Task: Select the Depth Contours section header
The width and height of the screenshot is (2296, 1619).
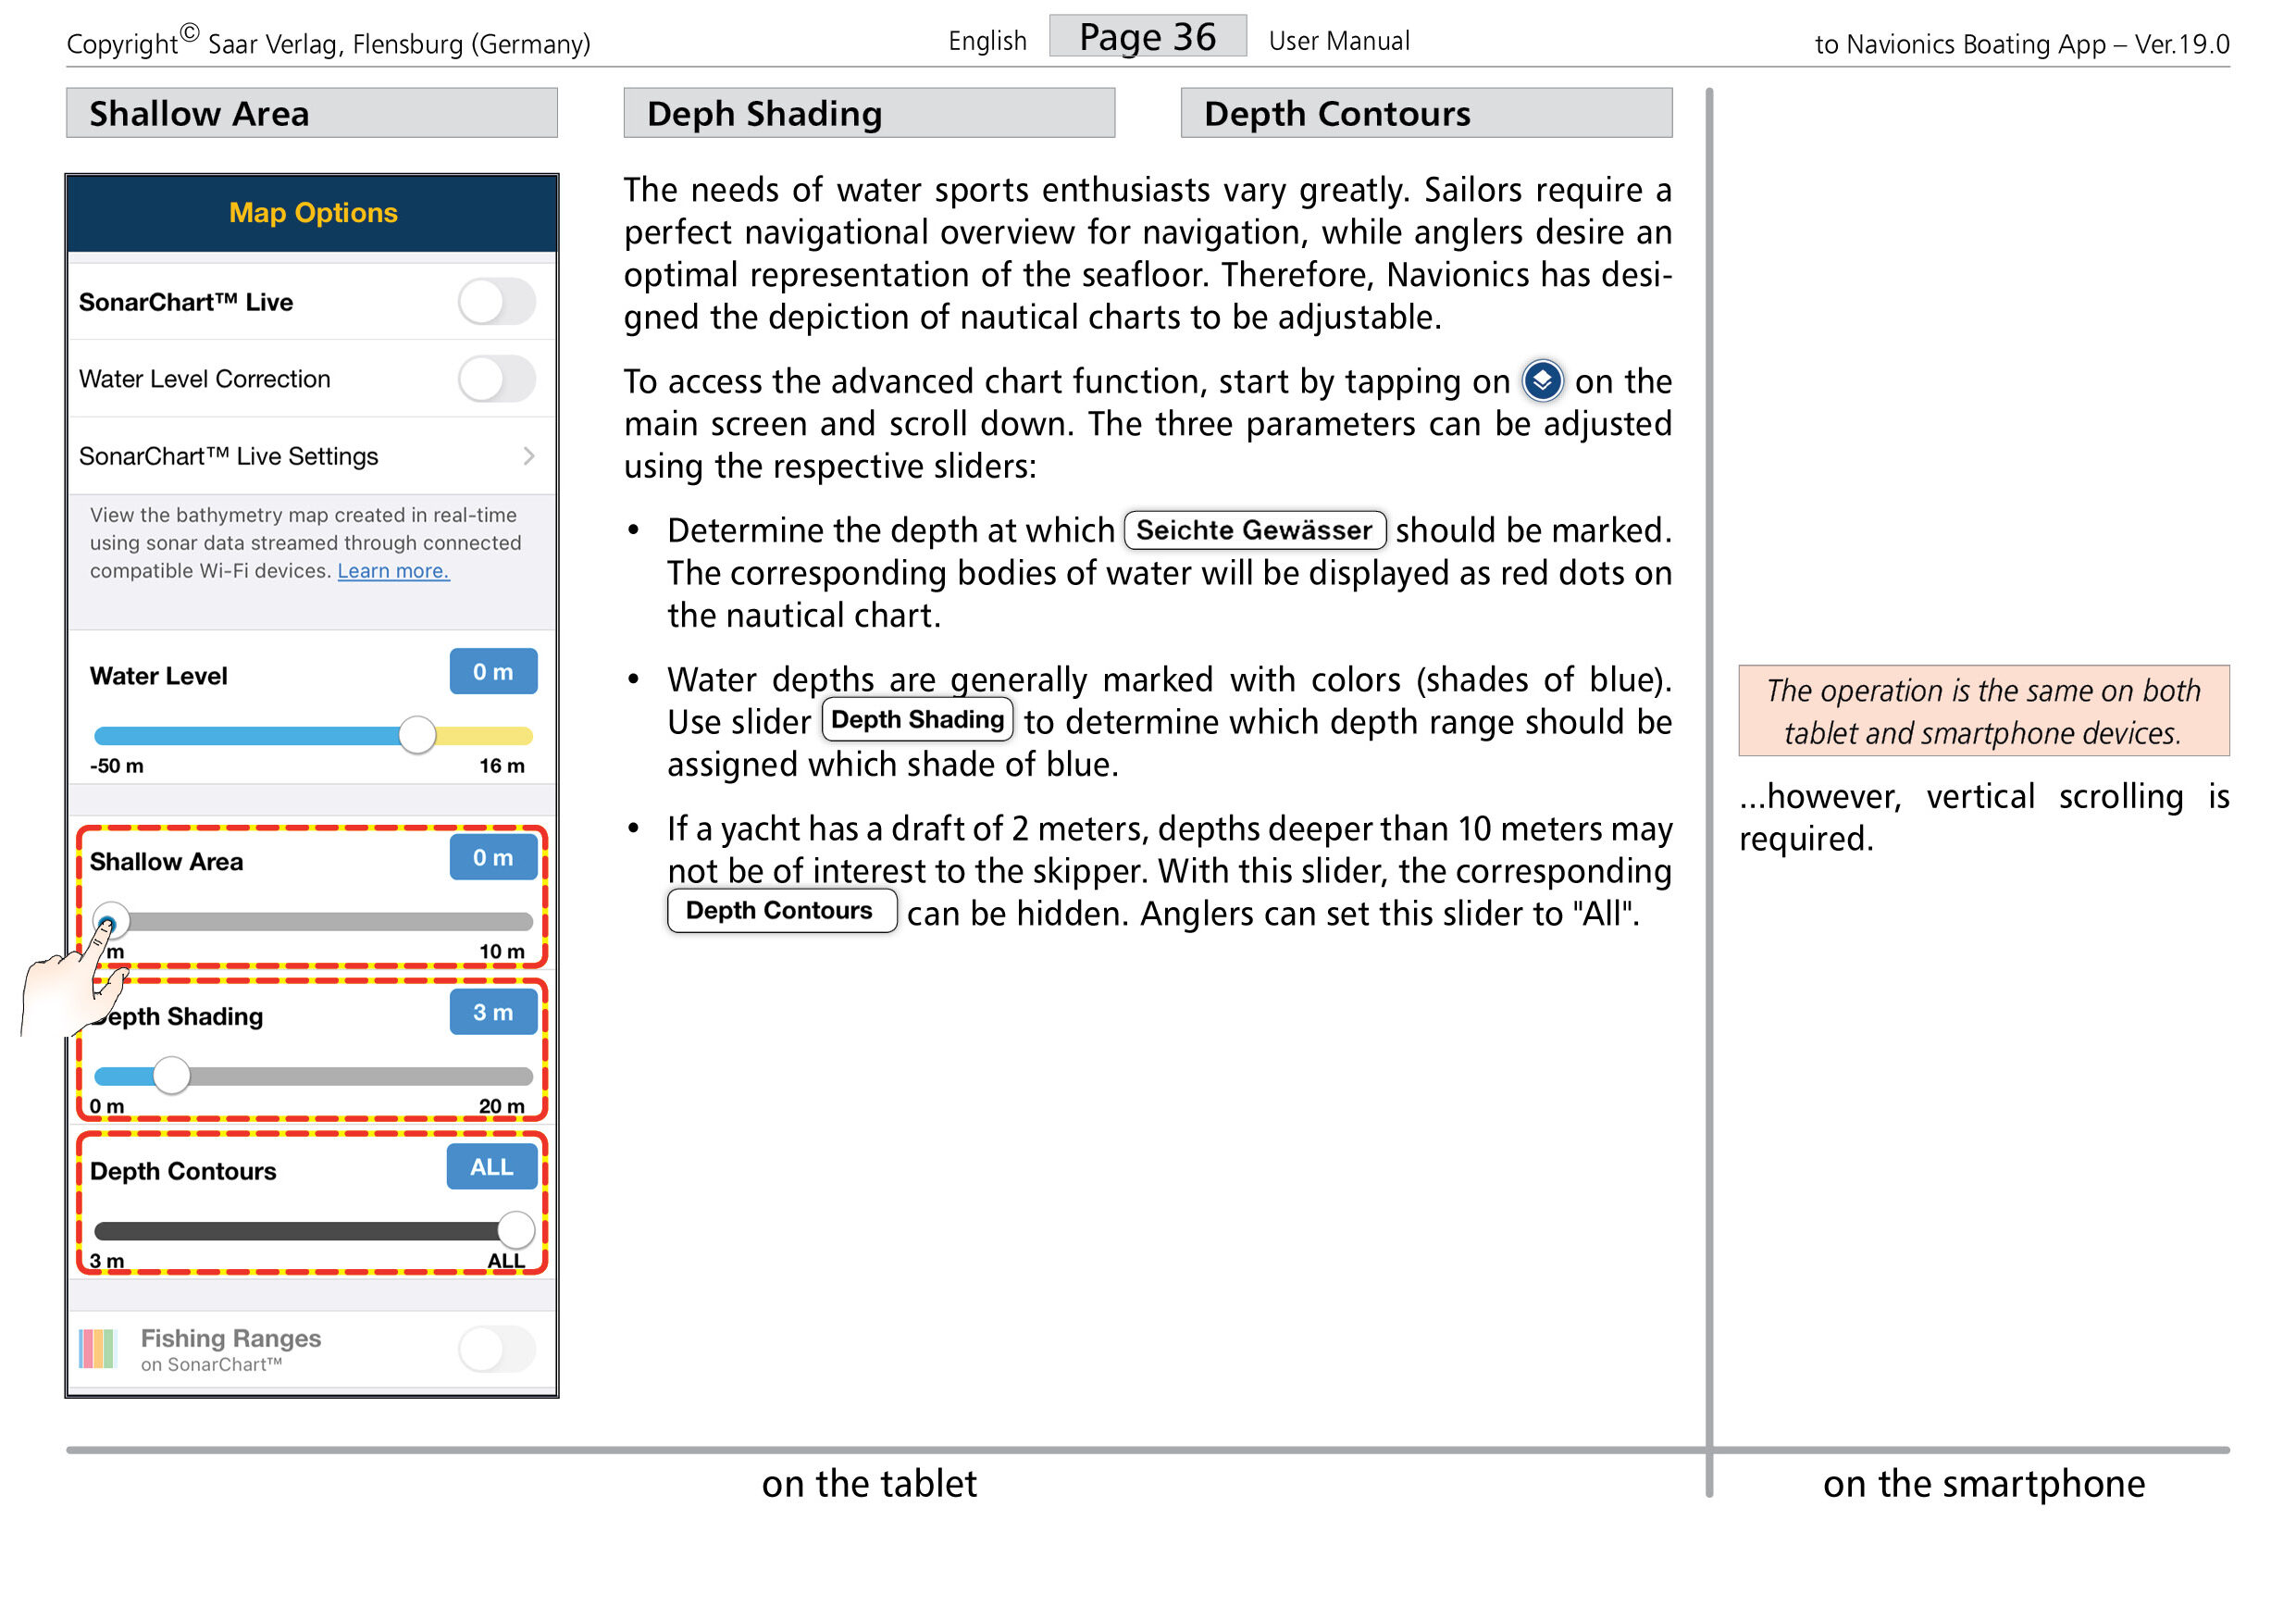Action: pyautogui.click(x=1426, y=113)
